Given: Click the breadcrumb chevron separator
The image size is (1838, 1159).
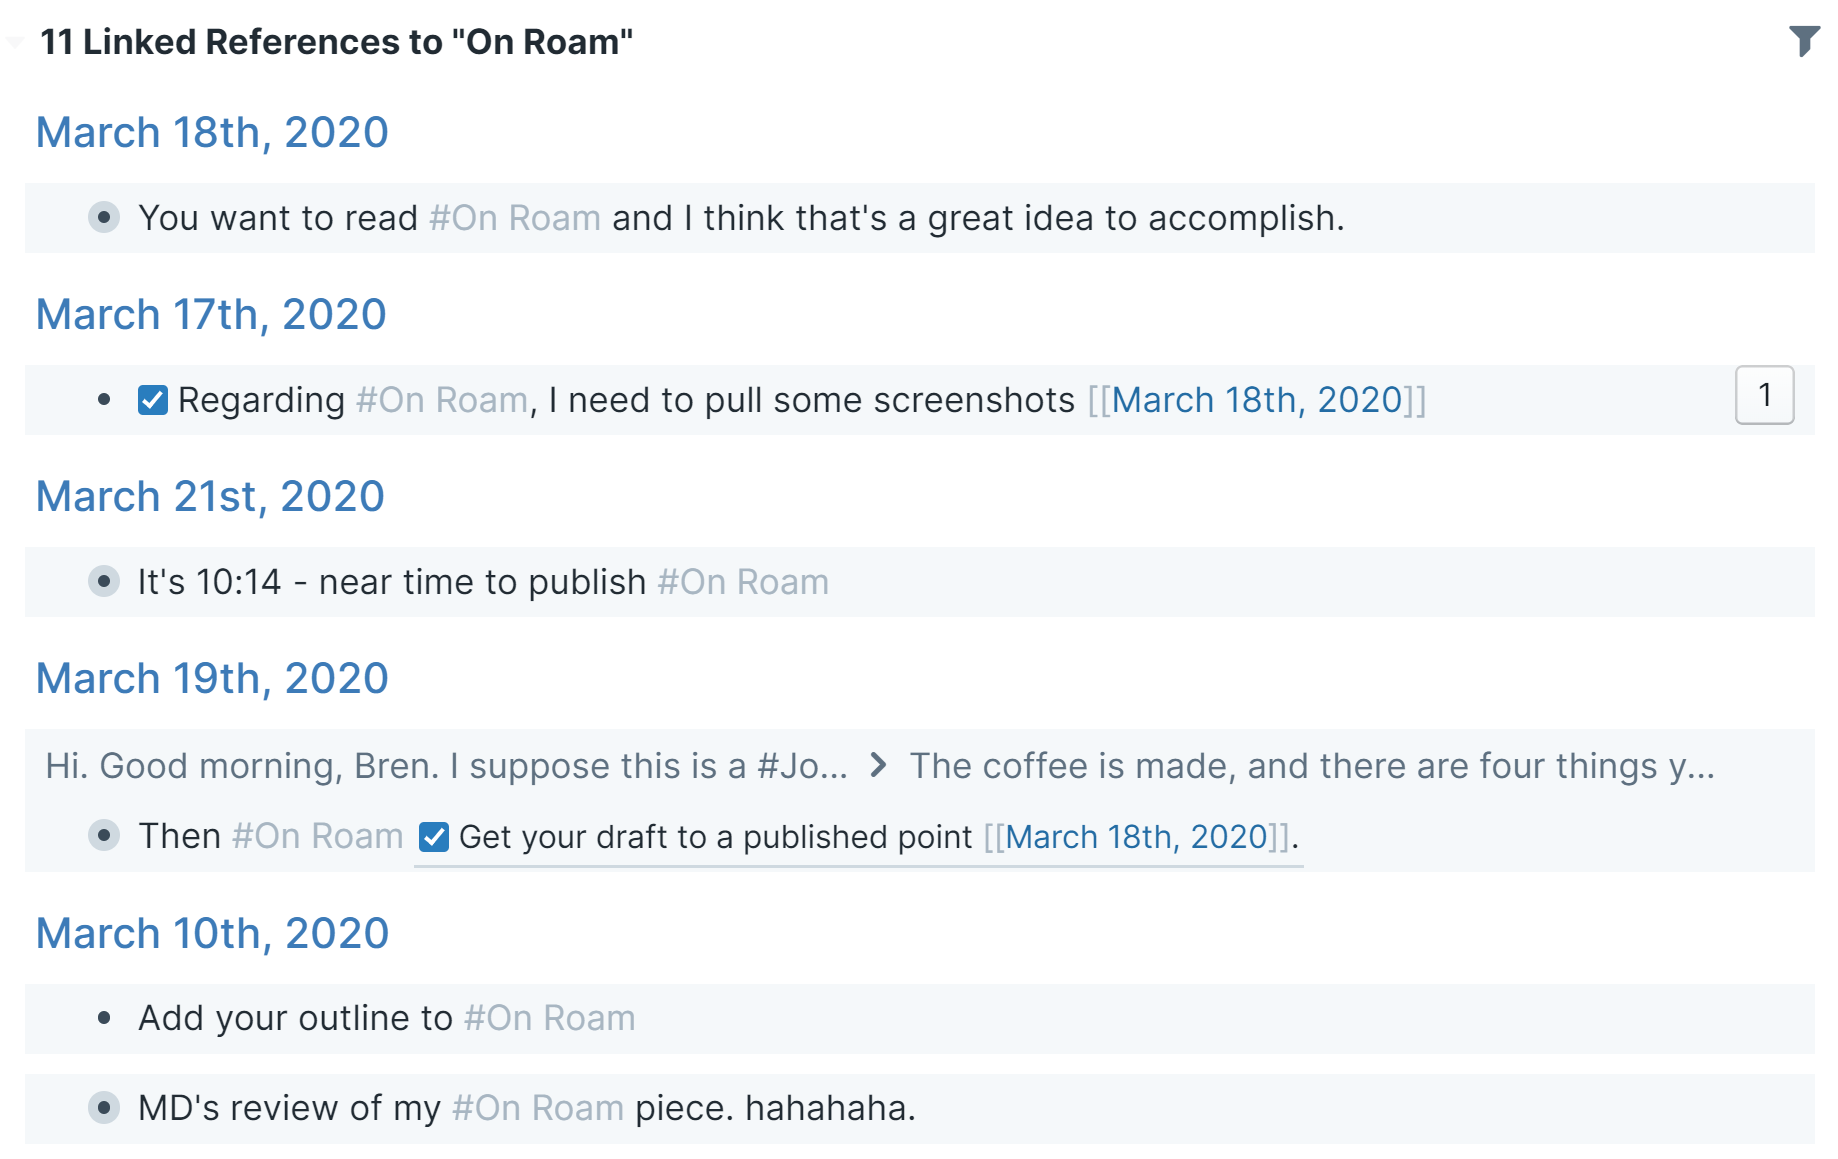Looking at the screenshot, I should pyautogui.click(x=878, y=766).
